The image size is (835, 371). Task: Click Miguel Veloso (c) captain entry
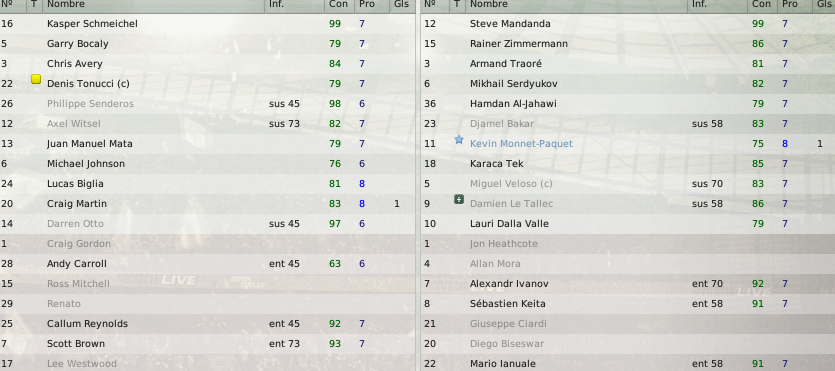click(511, 184)
